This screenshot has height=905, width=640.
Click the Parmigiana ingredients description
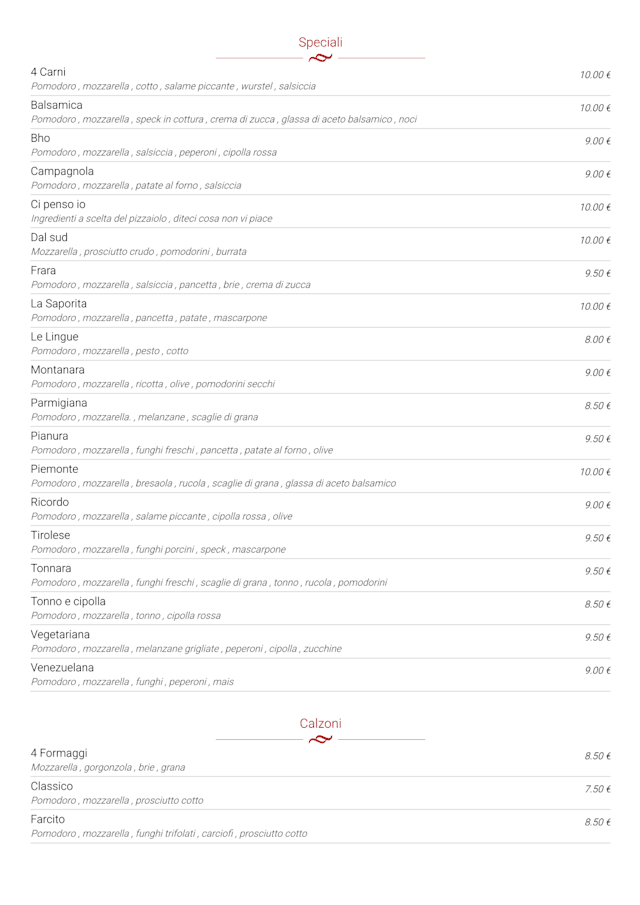[144, 417]
